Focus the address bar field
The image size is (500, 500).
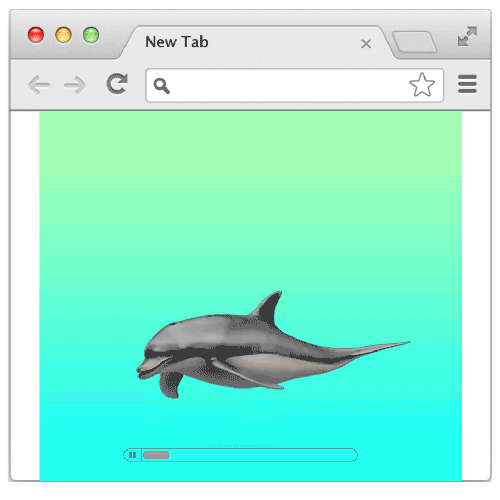click(295, 85)
